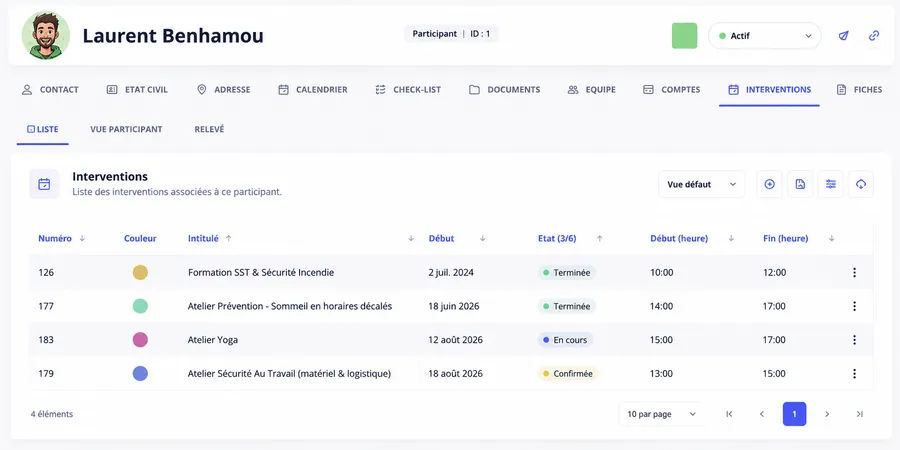Screen dimensions: 900x450
Task: Open the Comptes tab
Action: tap(672, 90)
